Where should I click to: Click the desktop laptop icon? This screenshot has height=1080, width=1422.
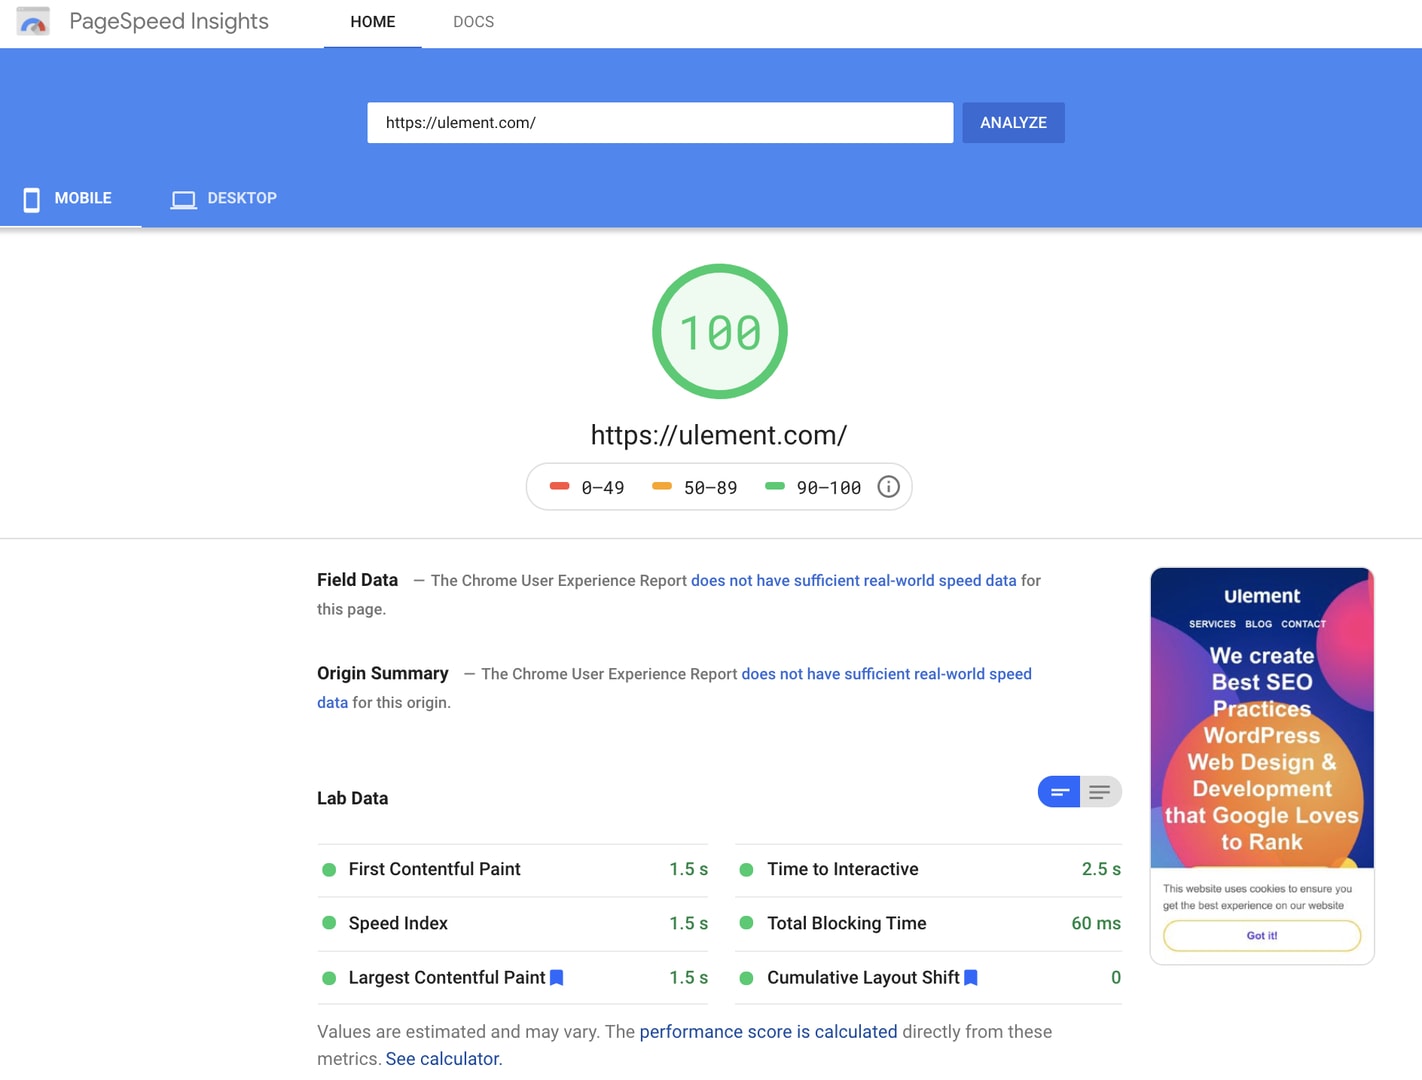(183, 199)
